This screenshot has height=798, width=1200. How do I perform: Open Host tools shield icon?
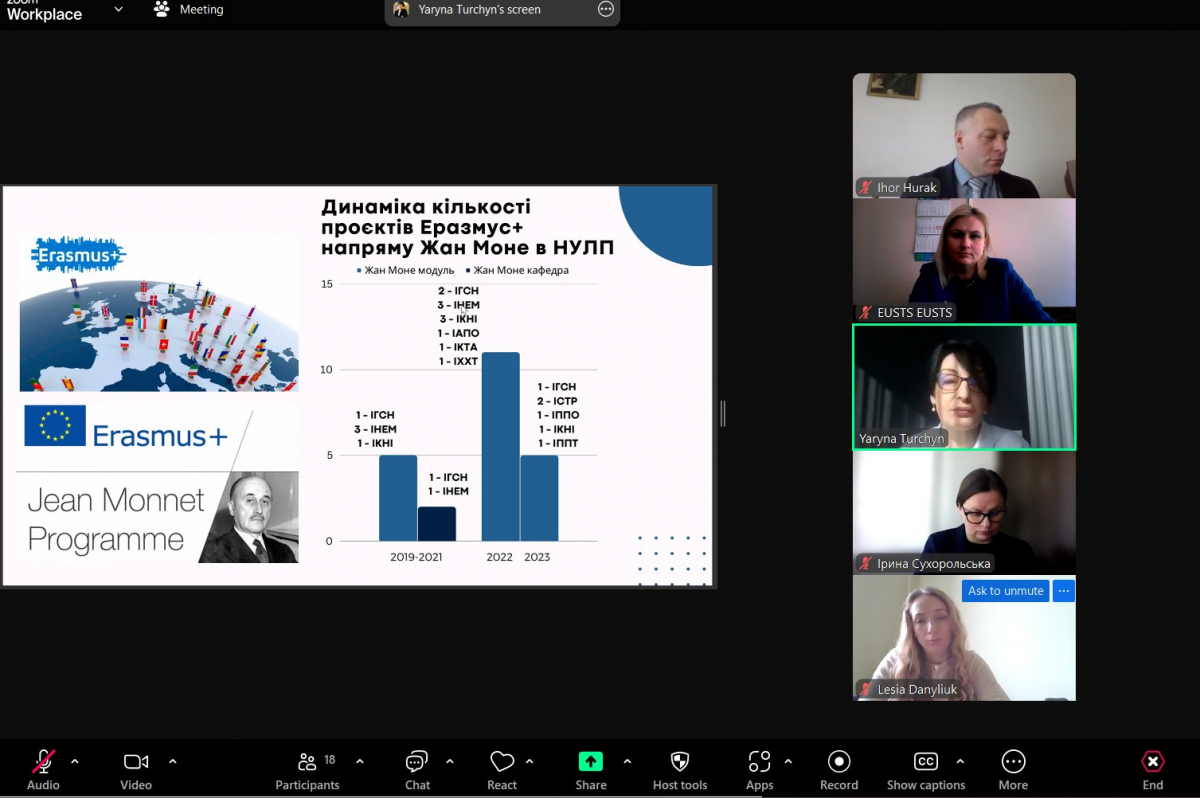point(680,762)
